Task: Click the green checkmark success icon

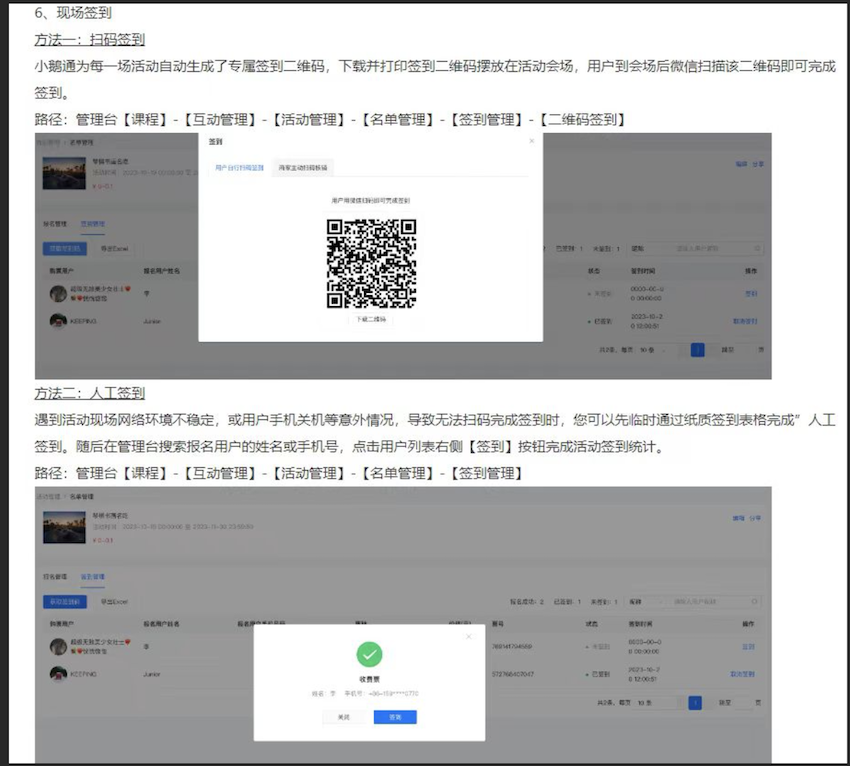Action: tap(370, 654)
